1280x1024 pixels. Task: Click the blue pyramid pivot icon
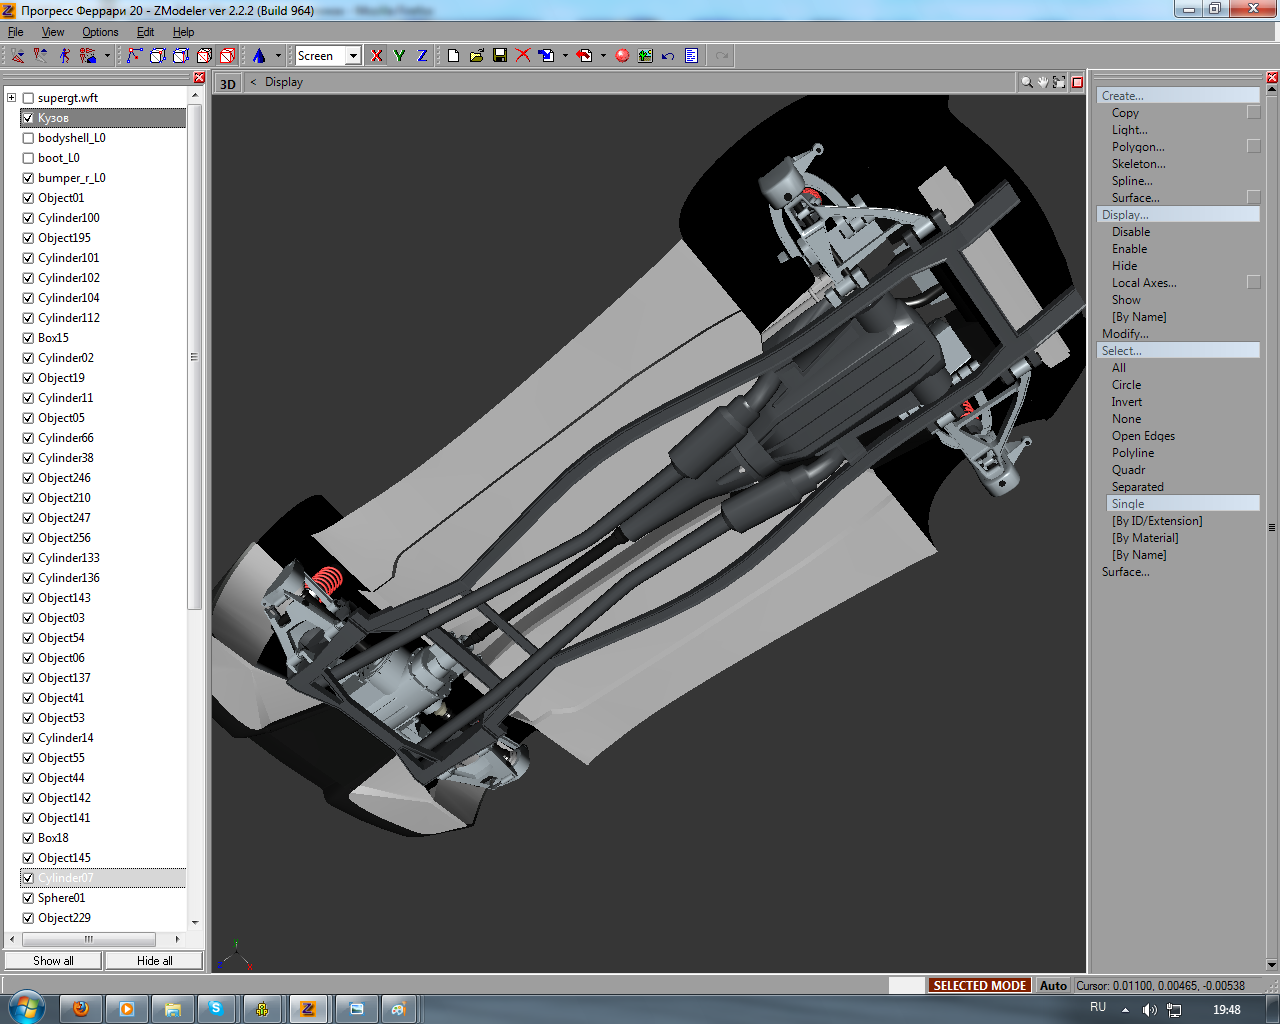click(259, 56)
